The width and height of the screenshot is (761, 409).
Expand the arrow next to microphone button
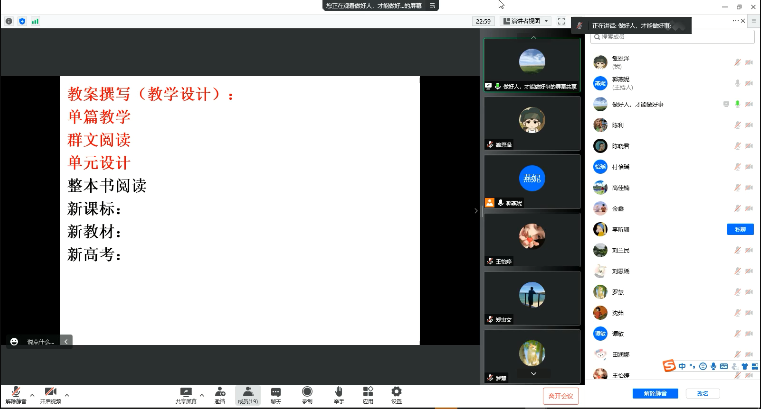coord(31,391)
